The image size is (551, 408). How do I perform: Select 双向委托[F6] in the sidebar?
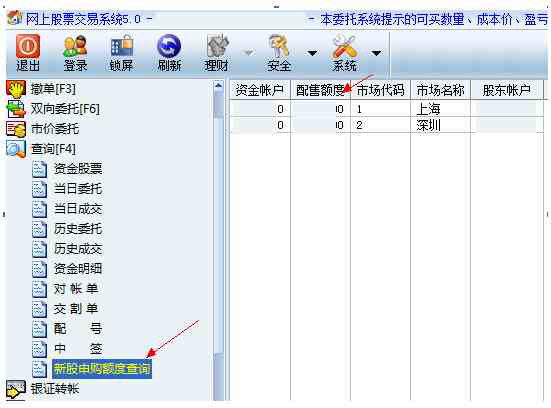click(x=65, y=109)
